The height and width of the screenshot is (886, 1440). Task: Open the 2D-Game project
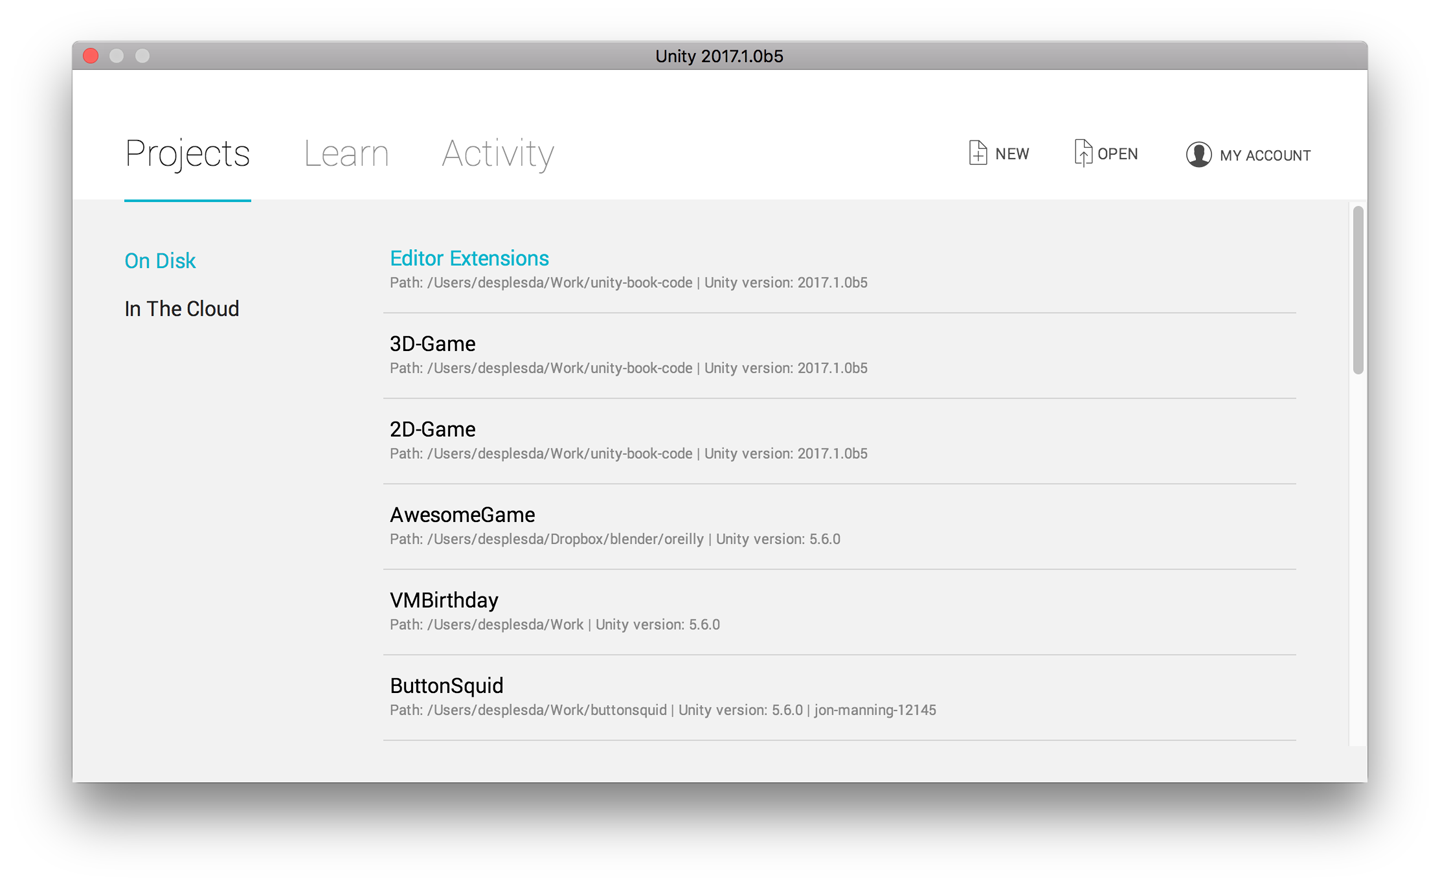point(432,429)
